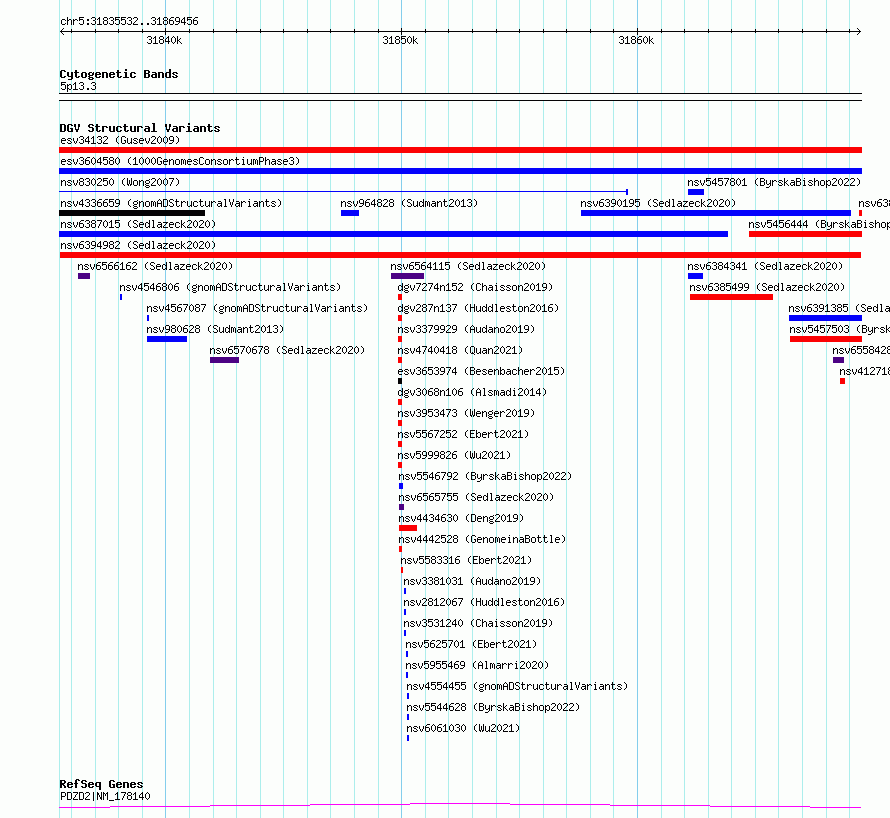Image resolution: width=890 pixels, height=818 pixels.
Task: Click nsv2812067 (Huddleston2016) label
Action: pyautogui.click(x=484, y=602)
